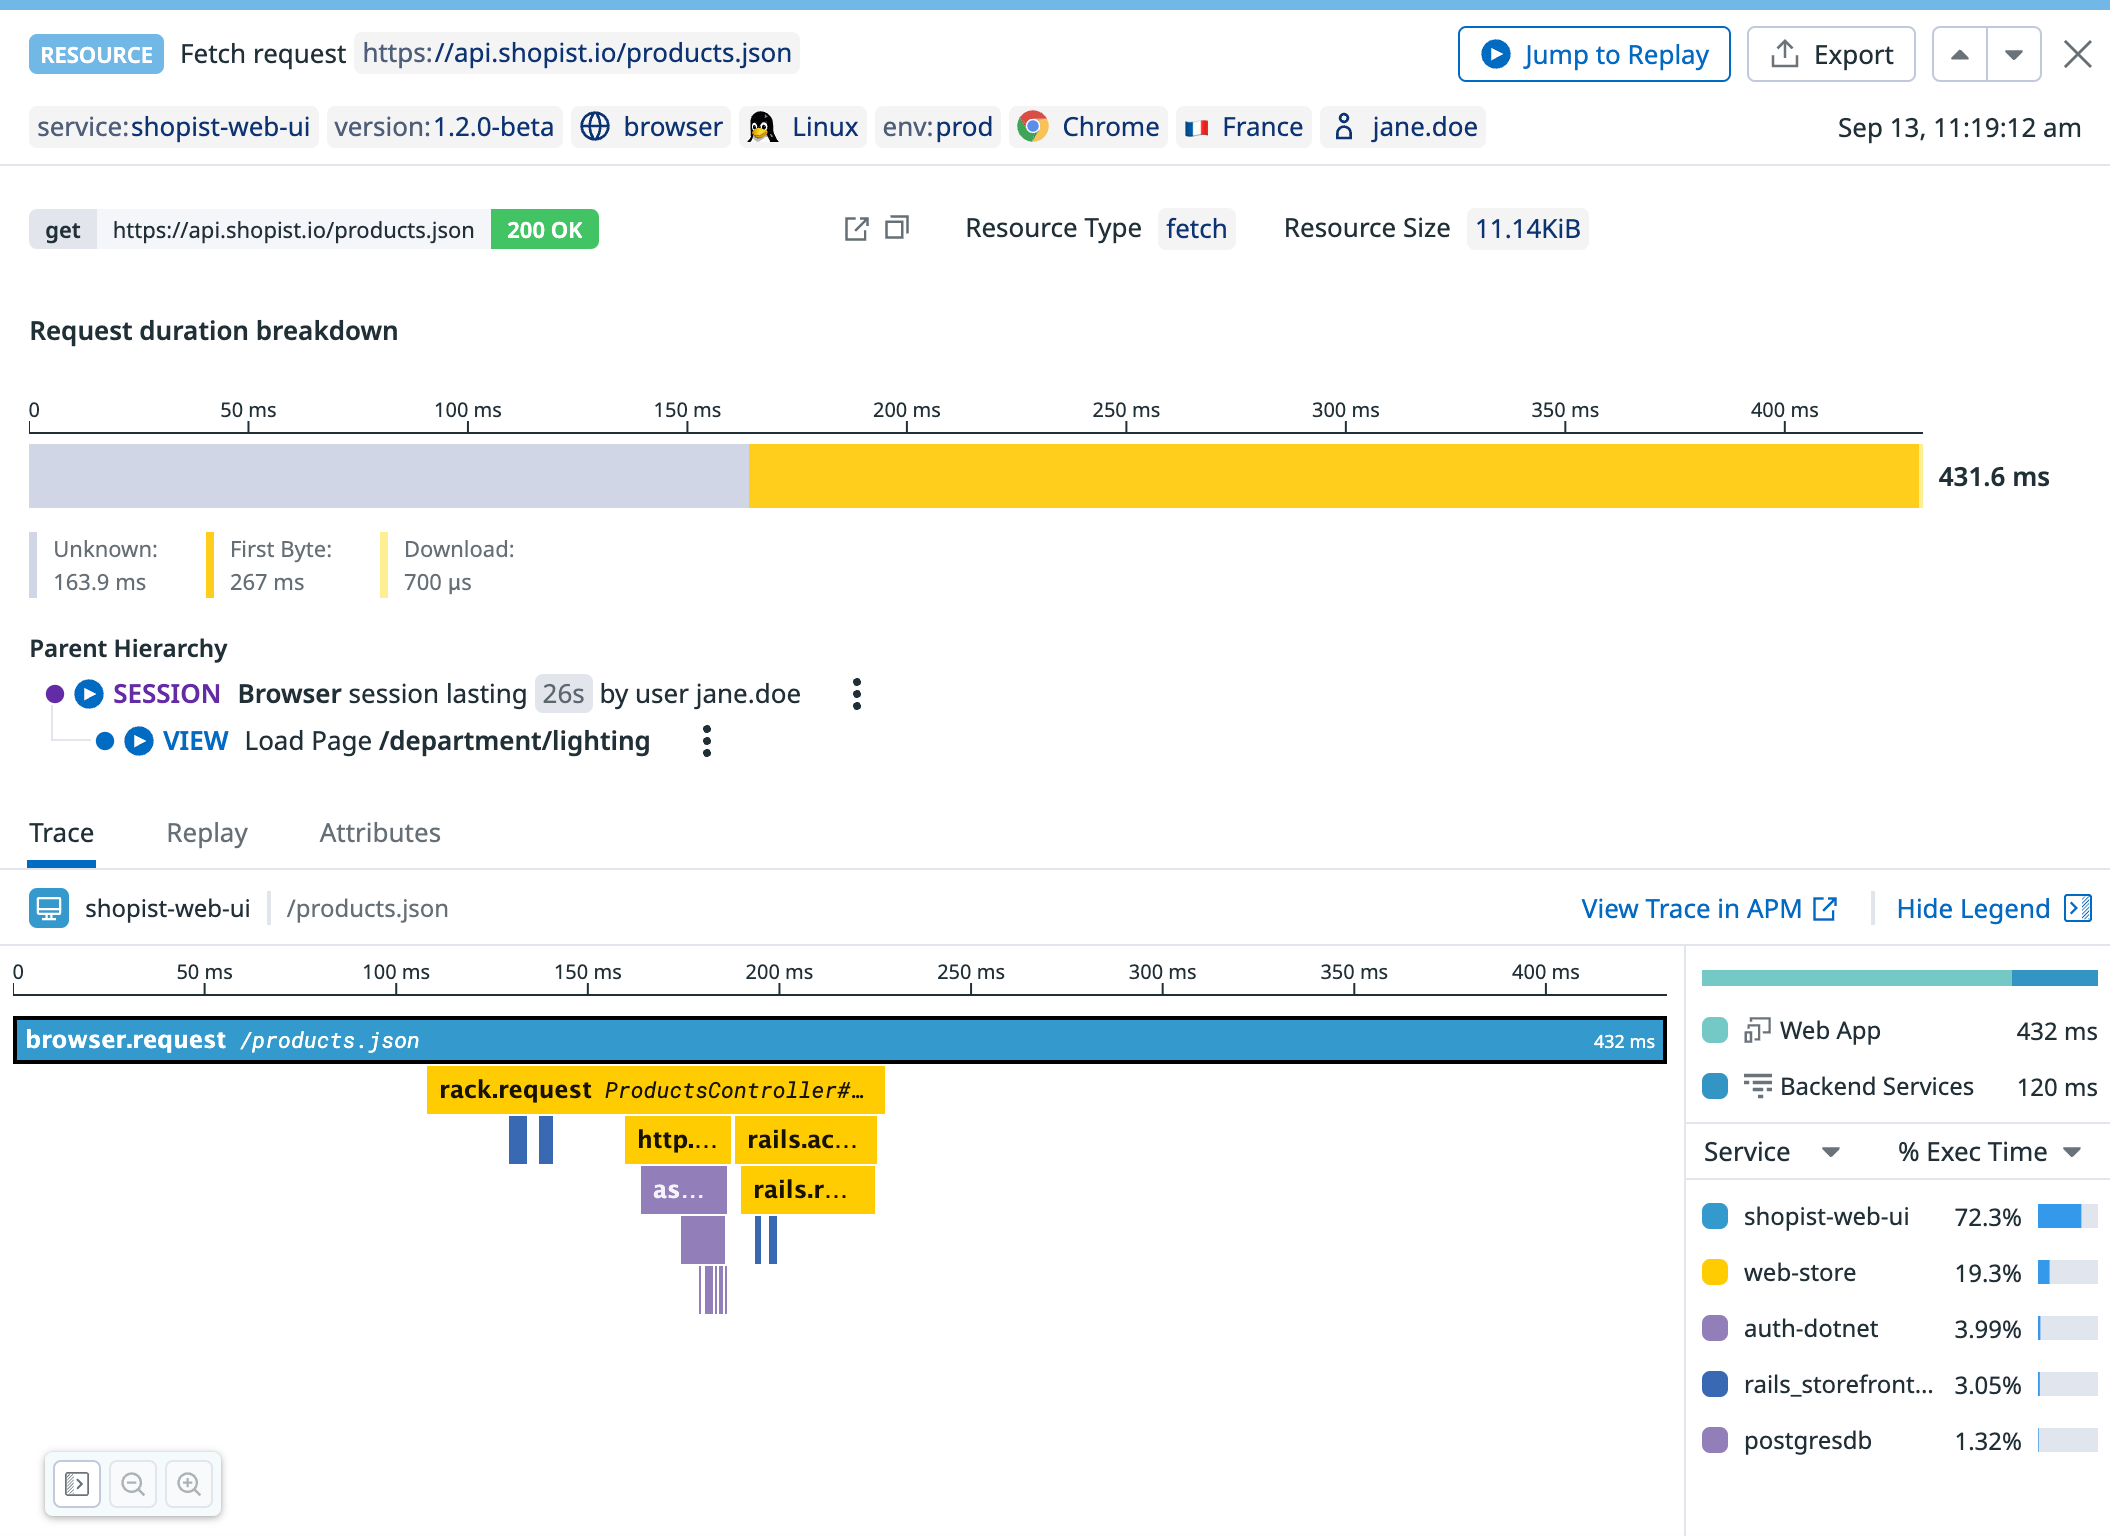The width and height of the screenshot is (2110, 1536).
Task: Click zoom in magnifier icon
Action: point(189,1484)
